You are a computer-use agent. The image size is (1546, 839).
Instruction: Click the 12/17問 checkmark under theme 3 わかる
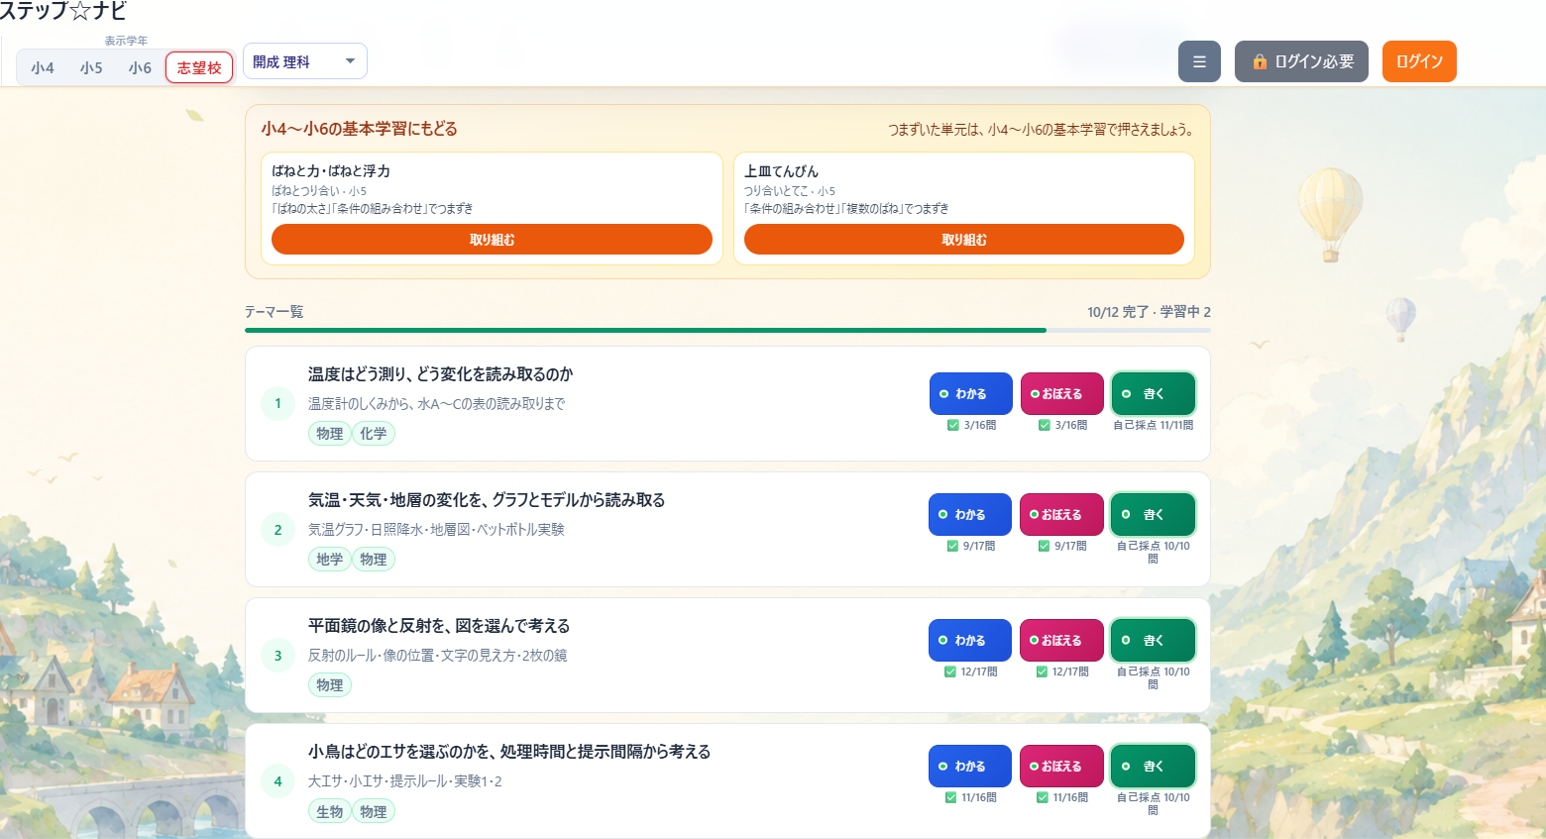(950, 672)
